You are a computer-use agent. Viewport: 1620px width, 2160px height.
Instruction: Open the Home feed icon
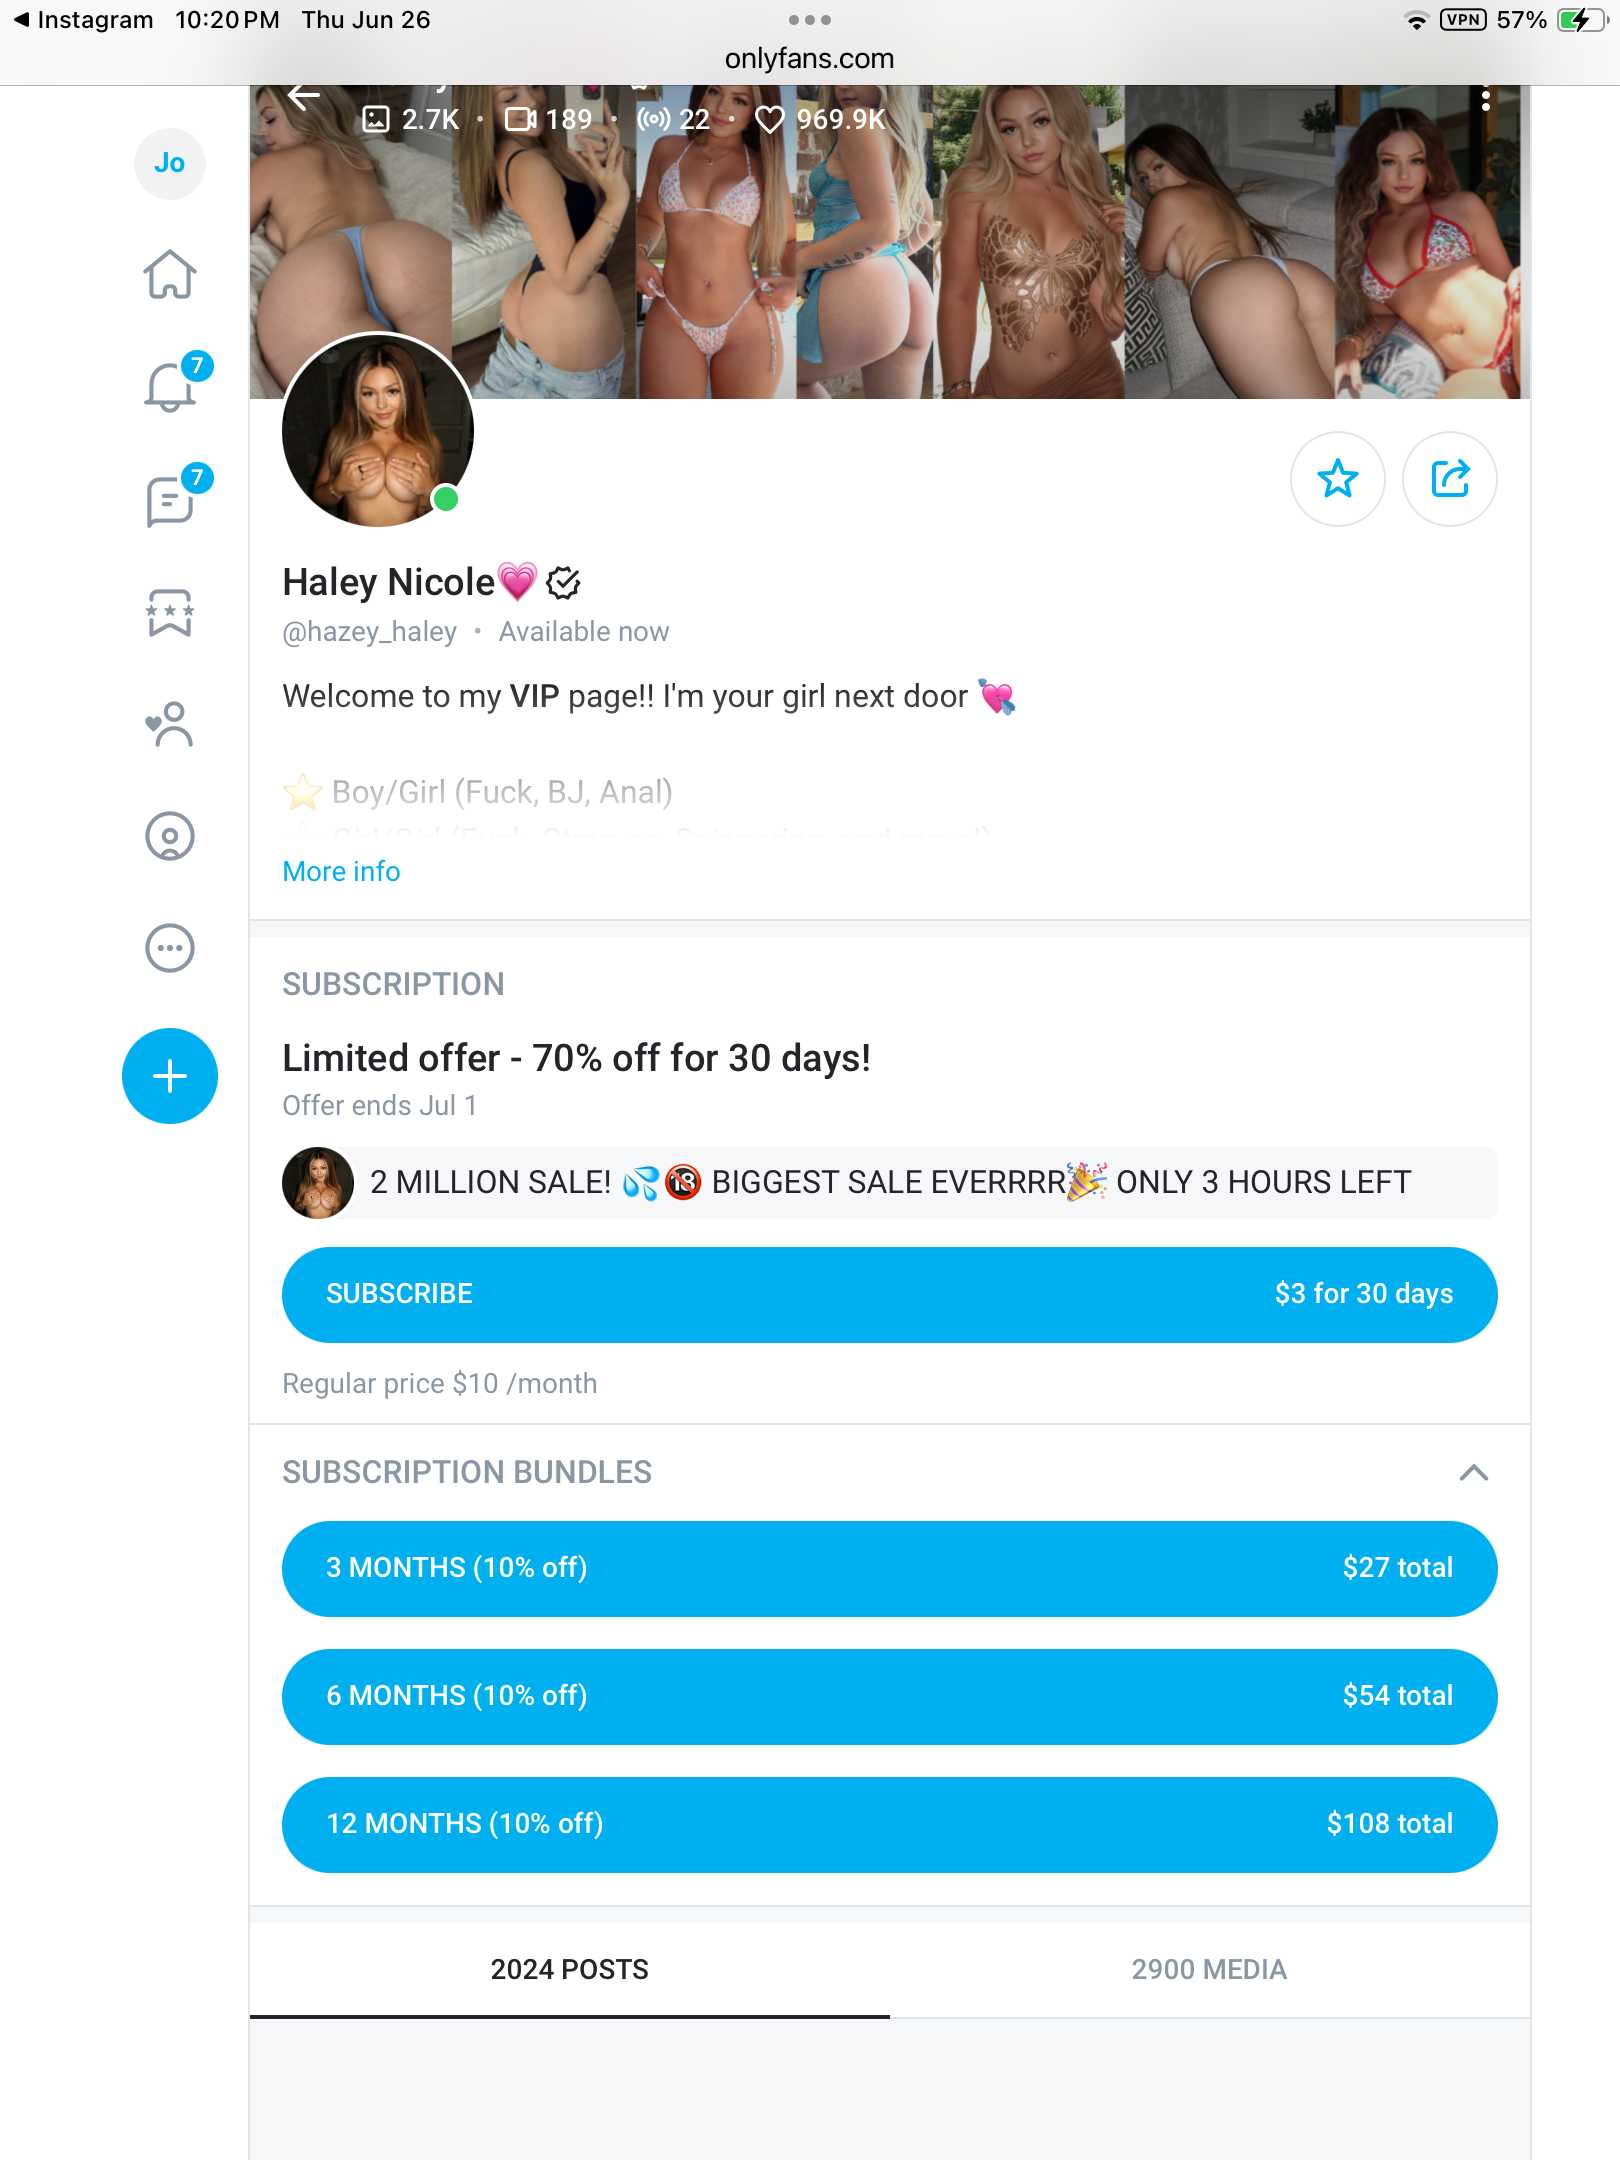point(170,274)
